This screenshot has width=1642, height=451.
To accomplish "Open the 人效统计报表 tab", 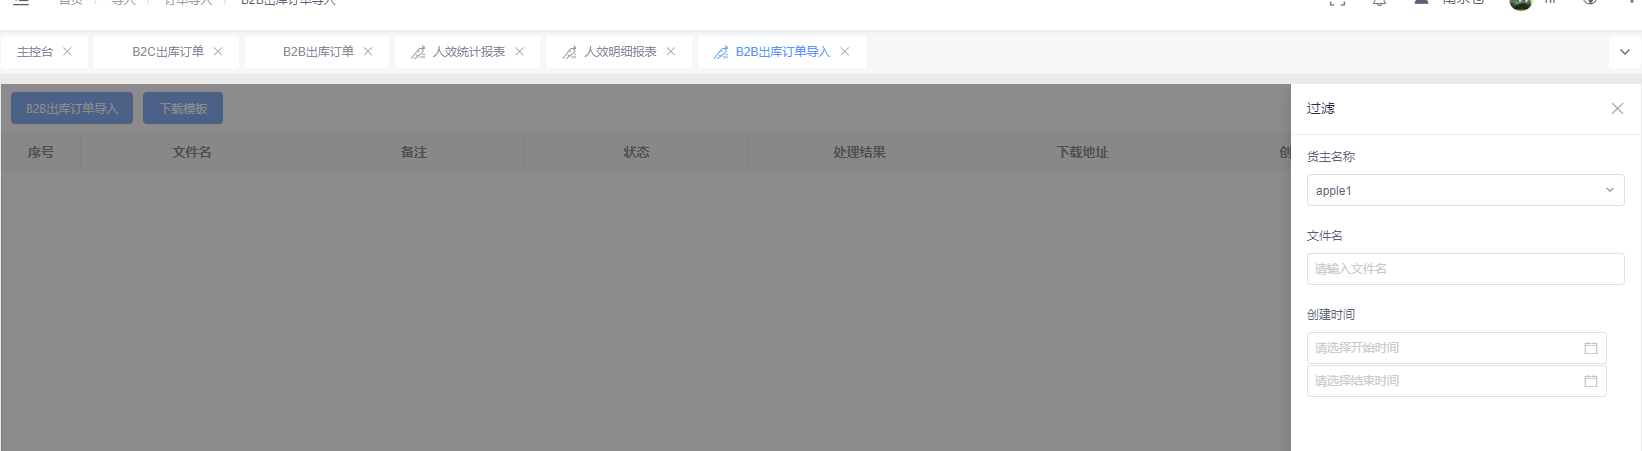I will click(469, 52).
